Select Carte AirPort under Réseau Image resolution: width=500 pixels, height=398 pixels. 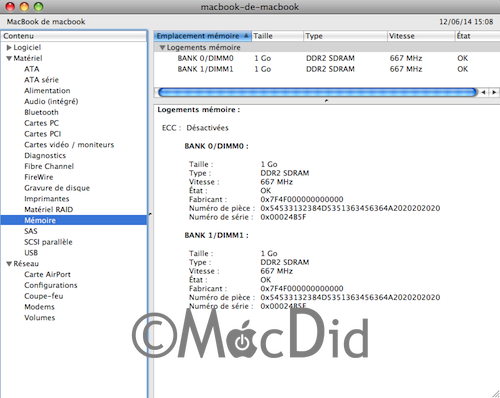(47, 274)
